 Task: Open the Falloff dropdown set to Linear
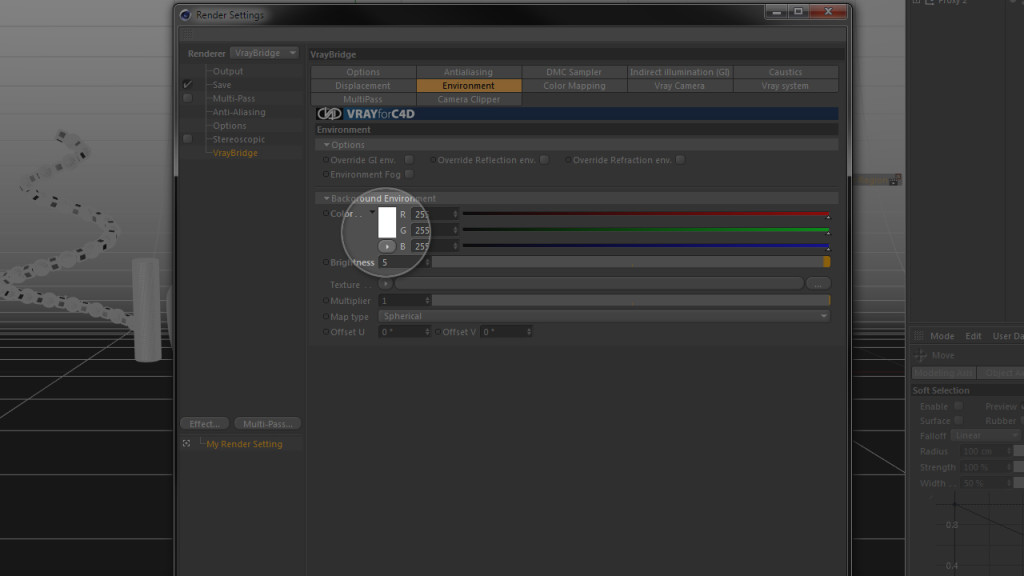point(986,436)
